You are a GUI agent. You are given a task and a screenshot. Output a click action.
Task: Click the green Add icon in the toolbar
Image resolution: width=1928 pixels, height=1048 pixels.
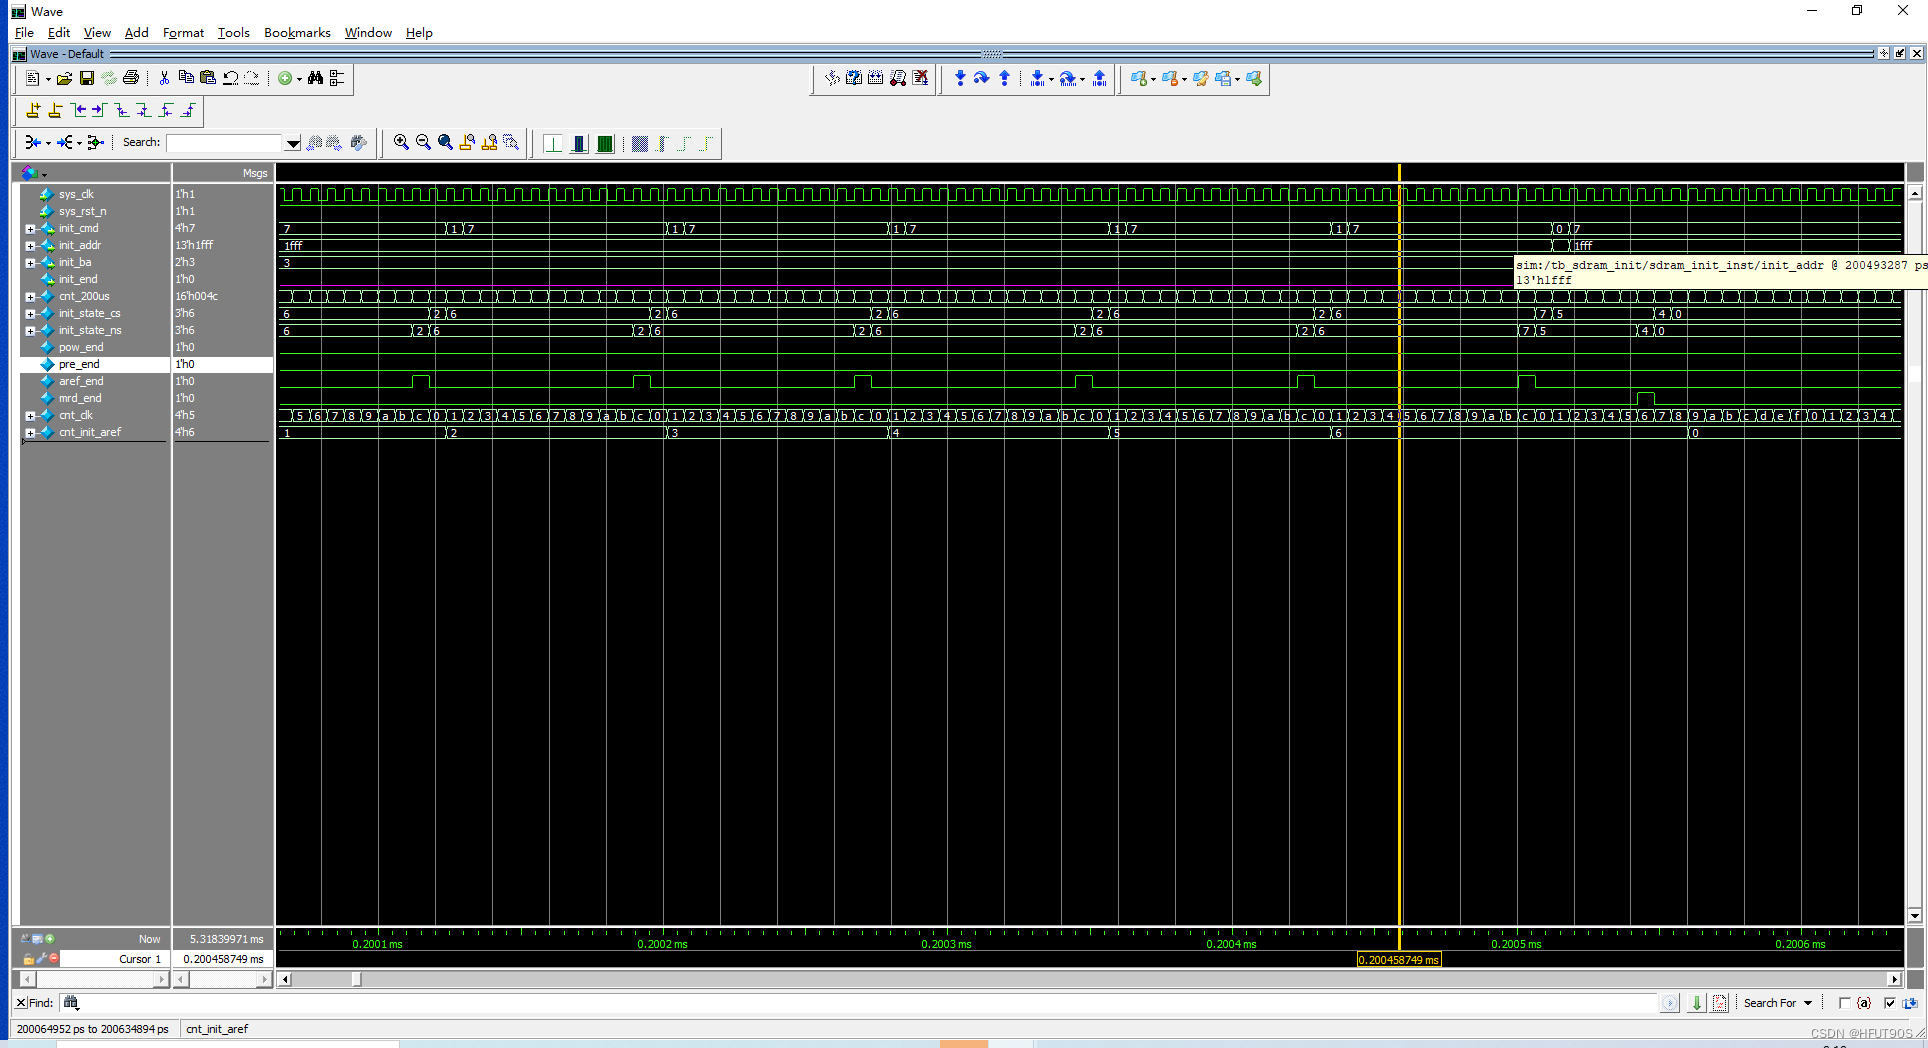coord(285,78)
